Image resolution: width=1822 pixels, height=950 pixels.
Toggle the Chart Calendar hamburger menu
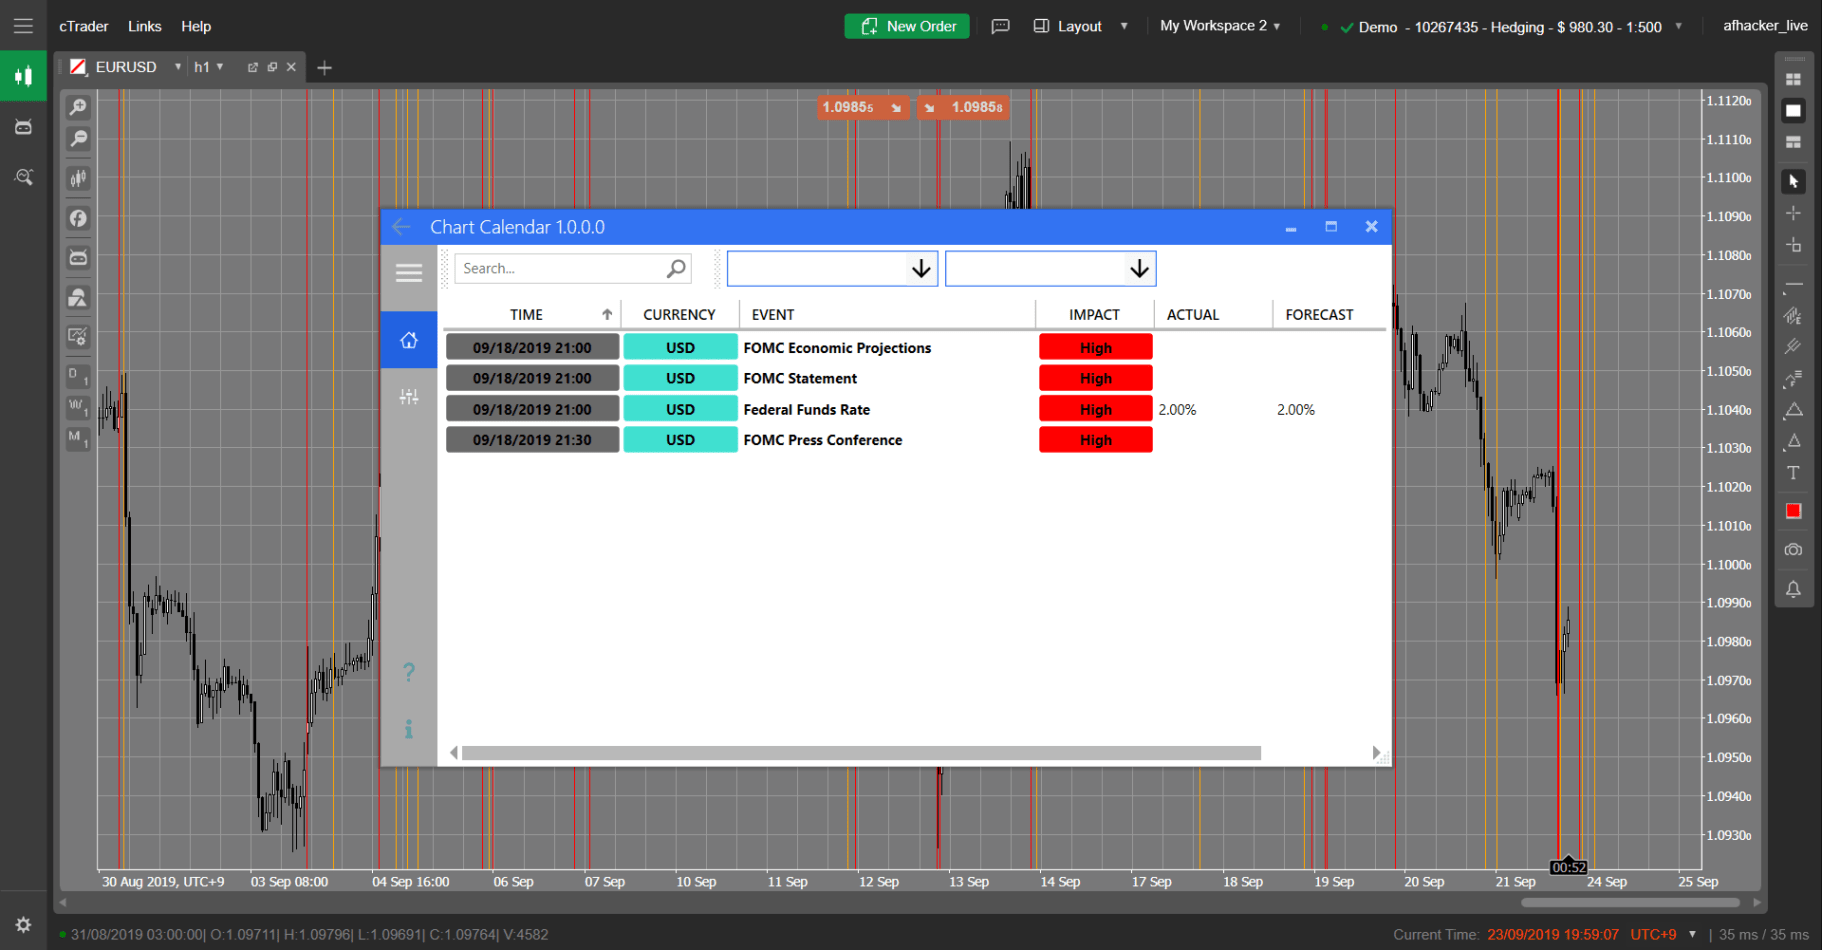[x=408, y=273]
